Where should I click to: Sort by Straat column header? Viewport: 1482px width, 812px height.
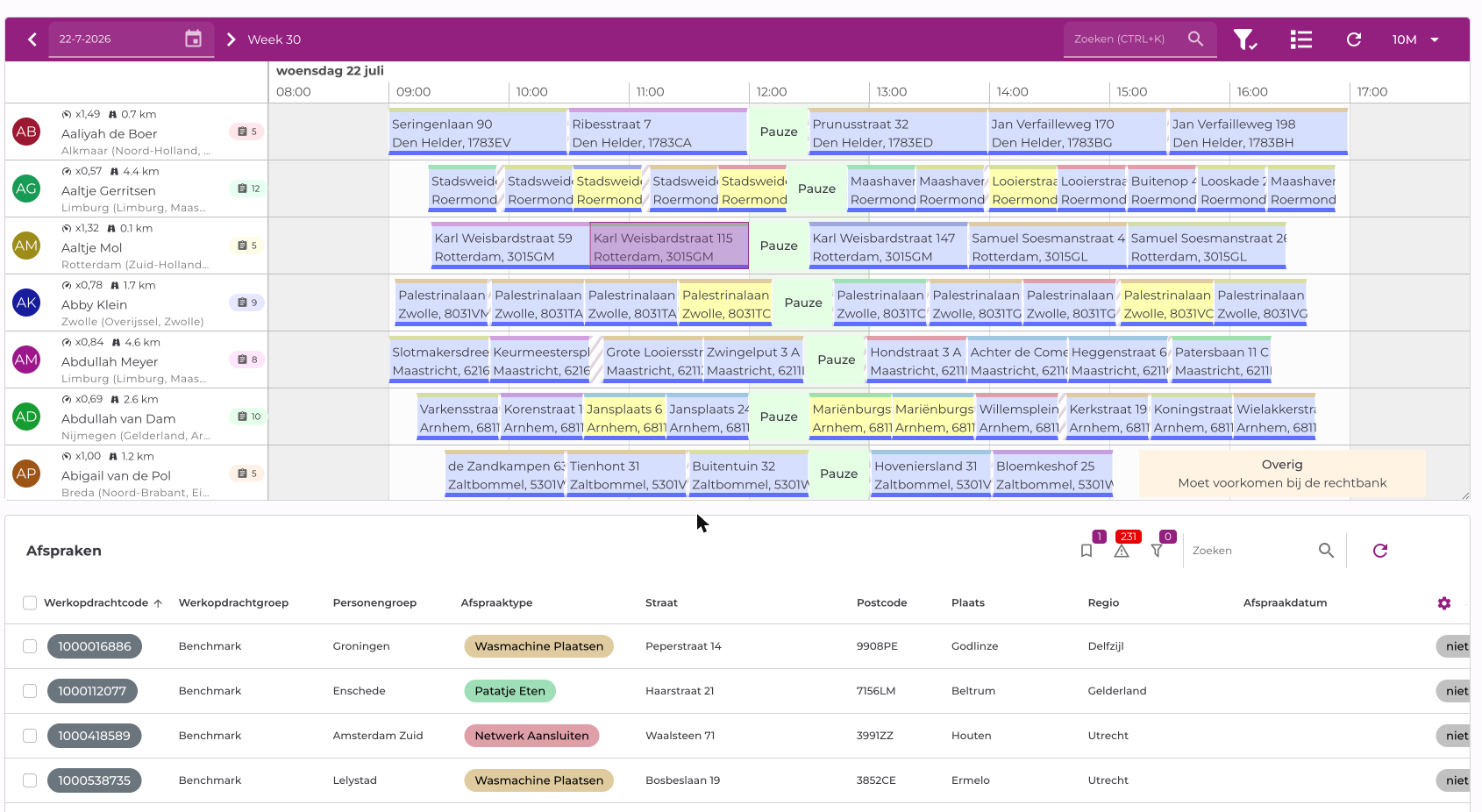point(661,603)
